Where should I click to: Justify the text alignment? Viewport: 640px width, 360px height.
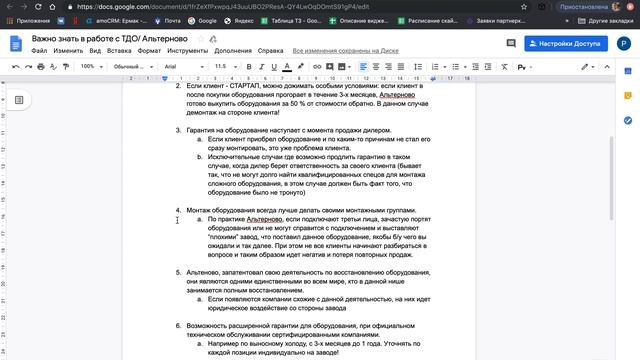click(x=401, y=67)
